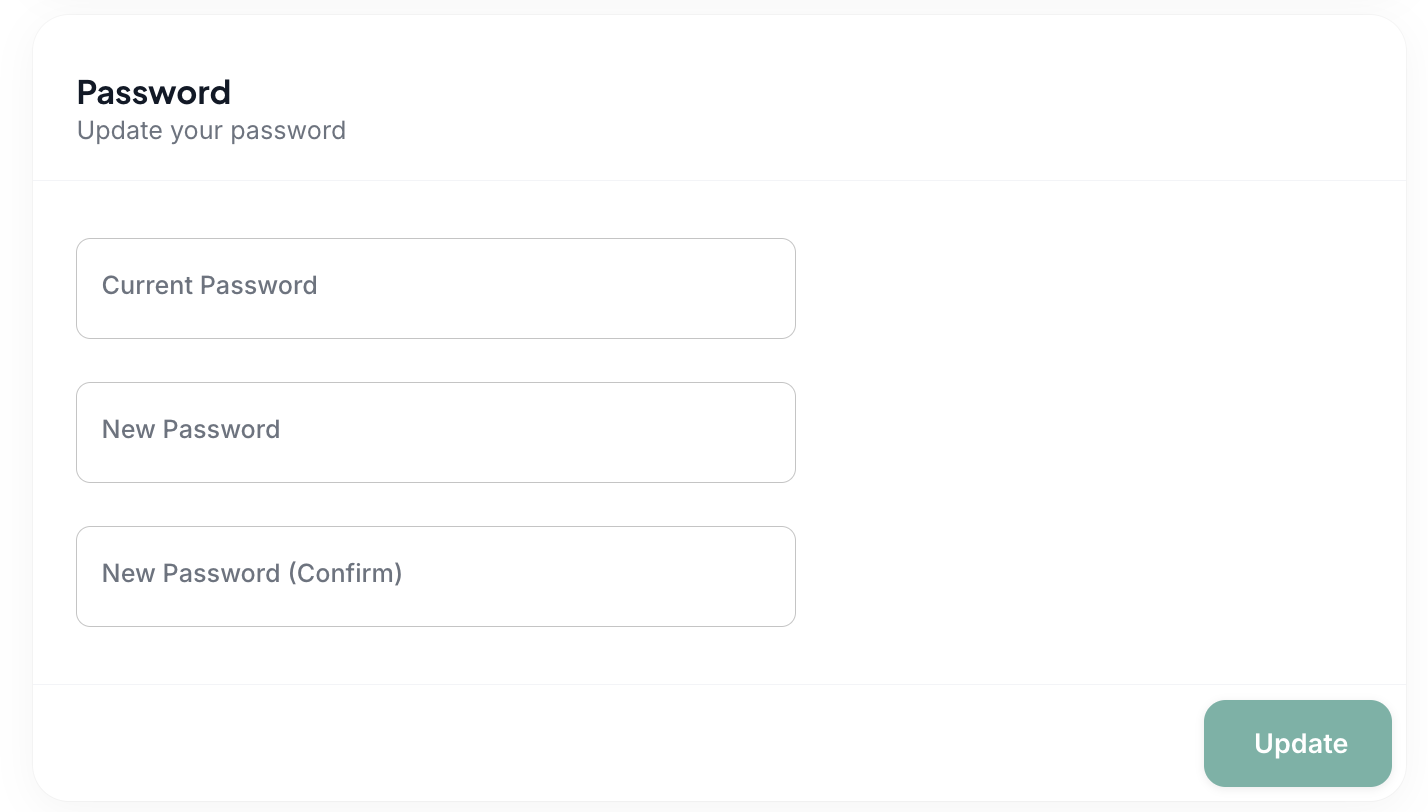Click the "Update" label on the button
1428x812 pixels.
pyautogui.click(x=1300, y=744)
